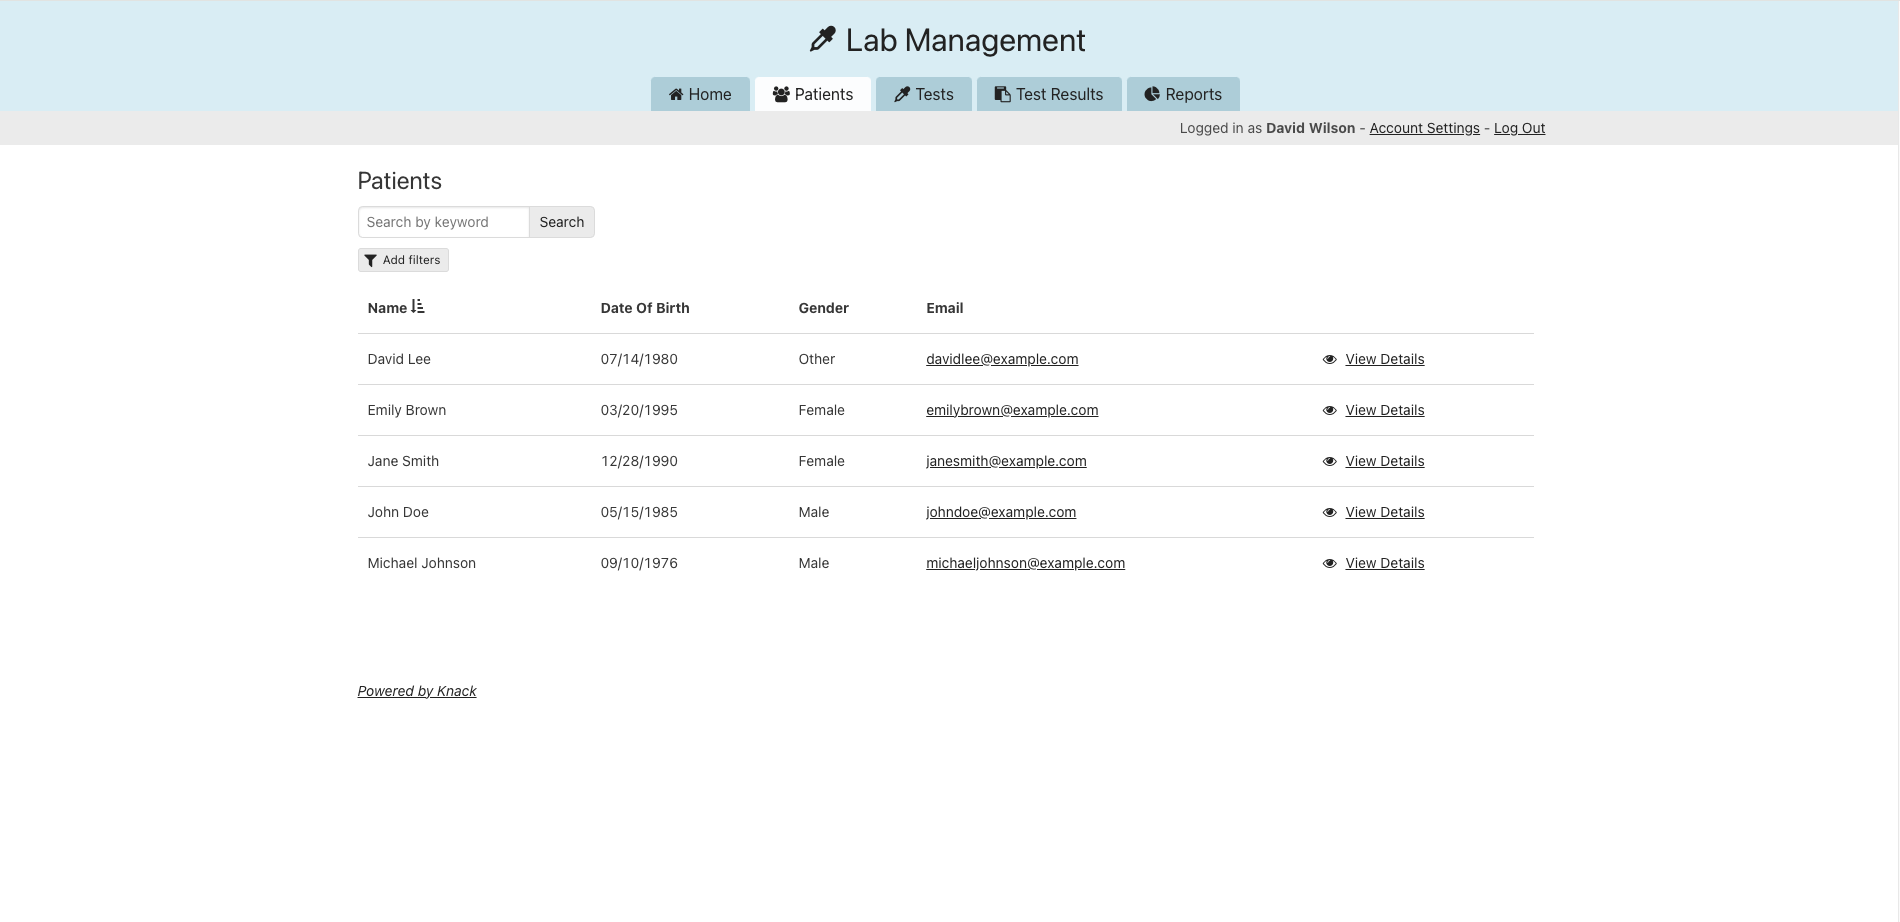Click the funnel icon on Add filters

pos(370,260)
